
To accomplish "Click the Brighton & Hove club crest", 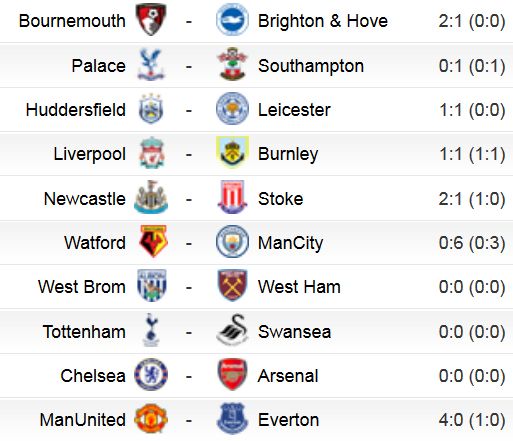I will 232,20.
